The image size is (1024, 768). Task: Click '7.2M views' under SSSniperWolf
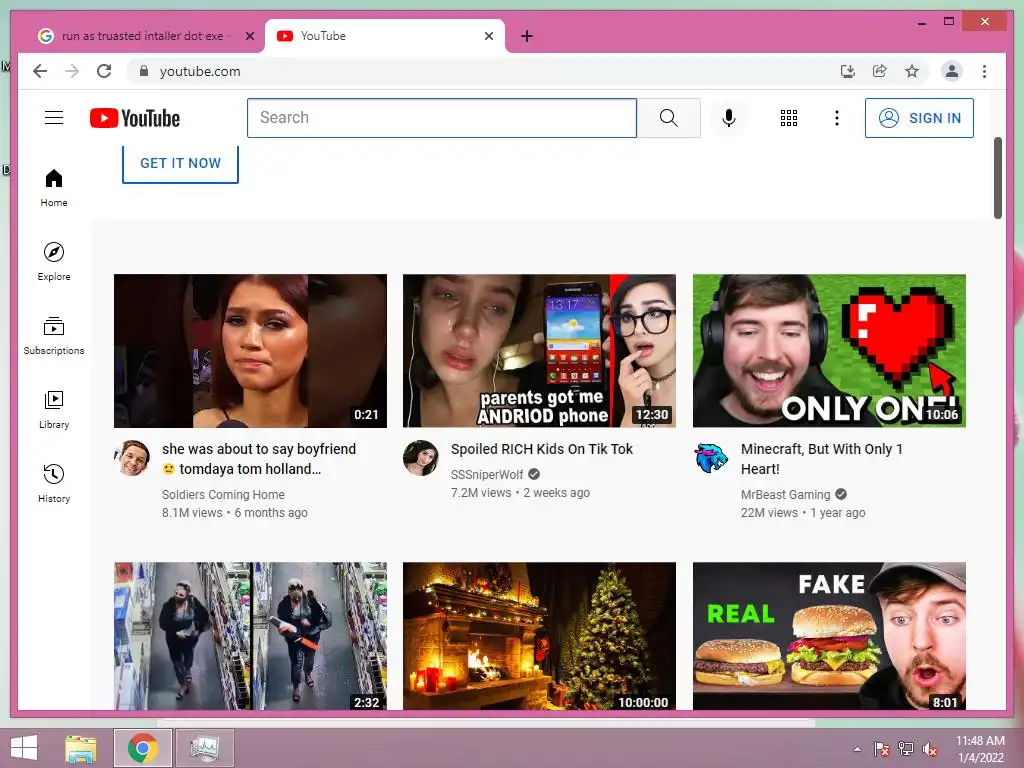point(481,492)
